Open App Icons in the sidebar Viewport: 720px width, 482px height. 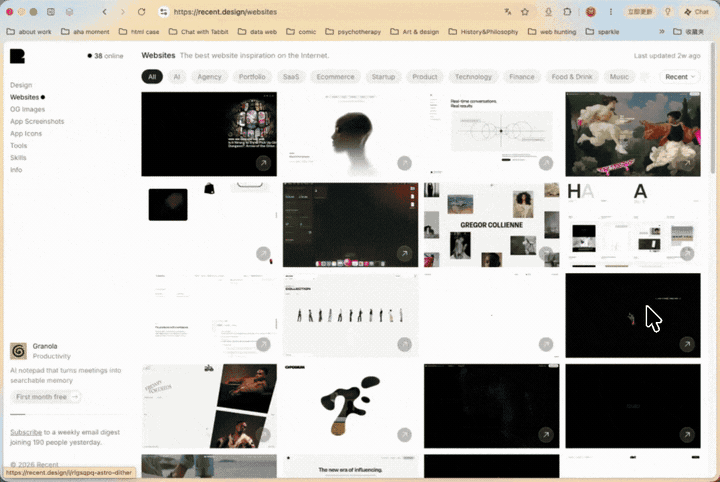click(26, 134)
